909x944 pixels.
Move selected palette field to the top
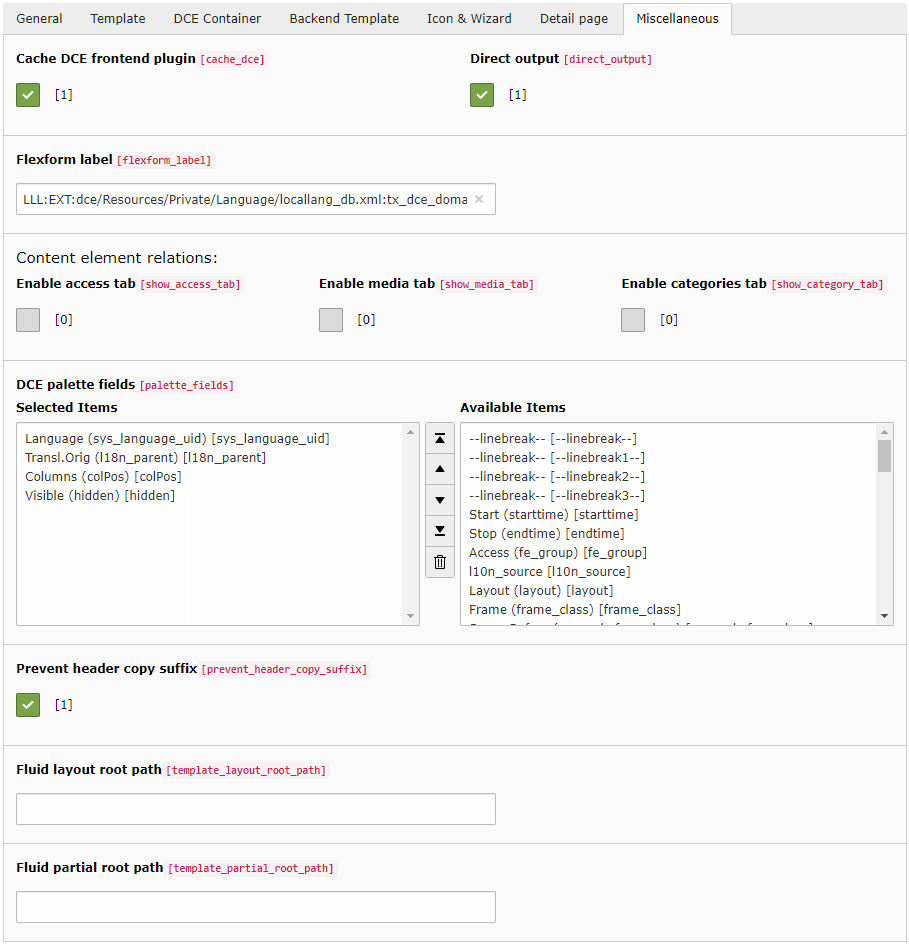(x=439, y=438)
